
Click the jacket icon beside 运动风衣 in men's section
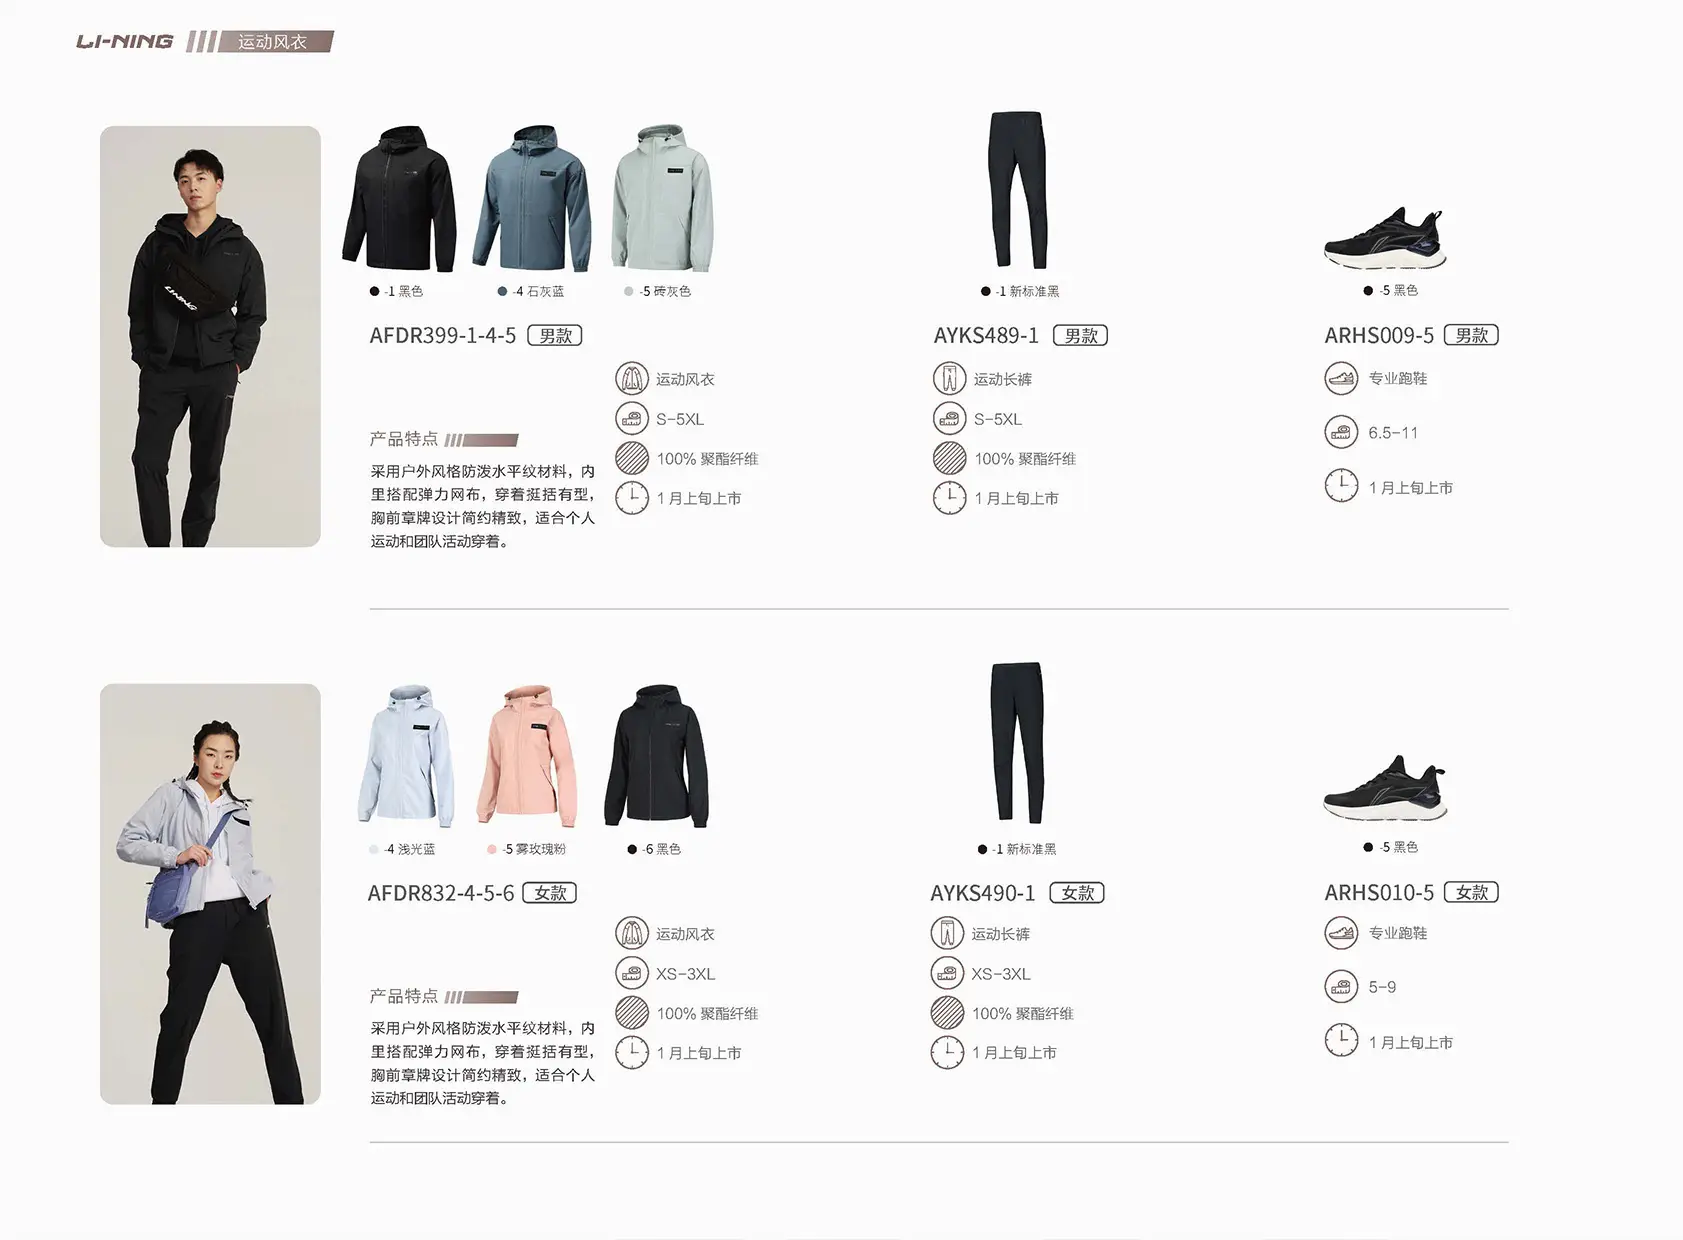[x=632, y=379]
